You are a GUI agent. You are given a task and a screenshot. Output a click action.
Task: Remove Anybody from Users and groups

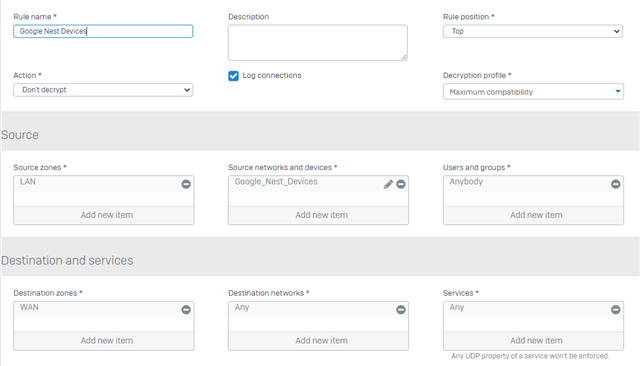[616, 184]
